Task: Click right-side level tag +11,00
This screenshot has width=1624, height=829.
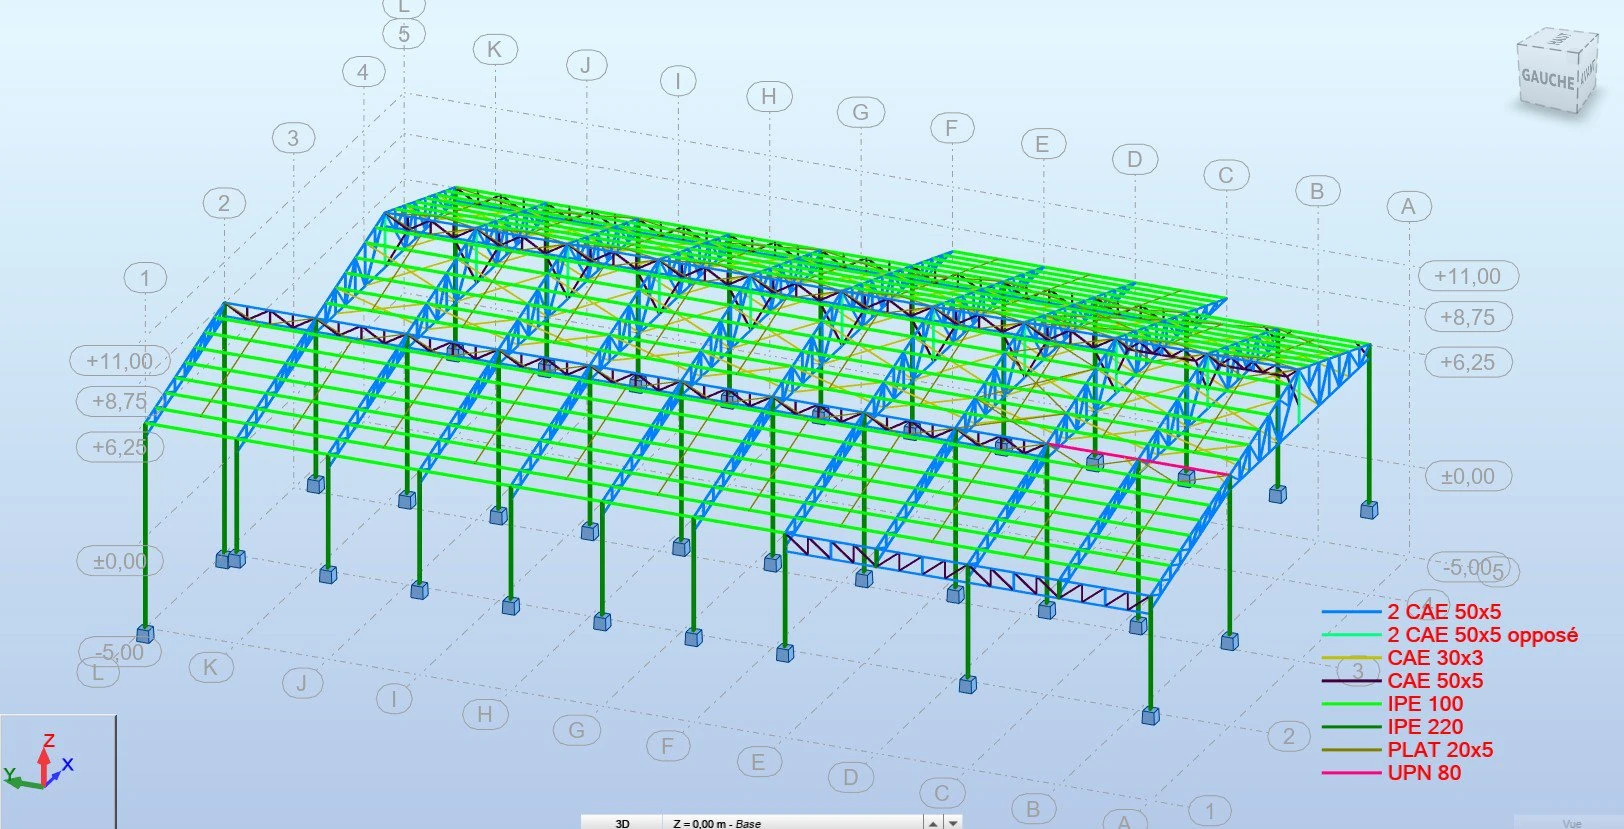Action: point(1467,276)
